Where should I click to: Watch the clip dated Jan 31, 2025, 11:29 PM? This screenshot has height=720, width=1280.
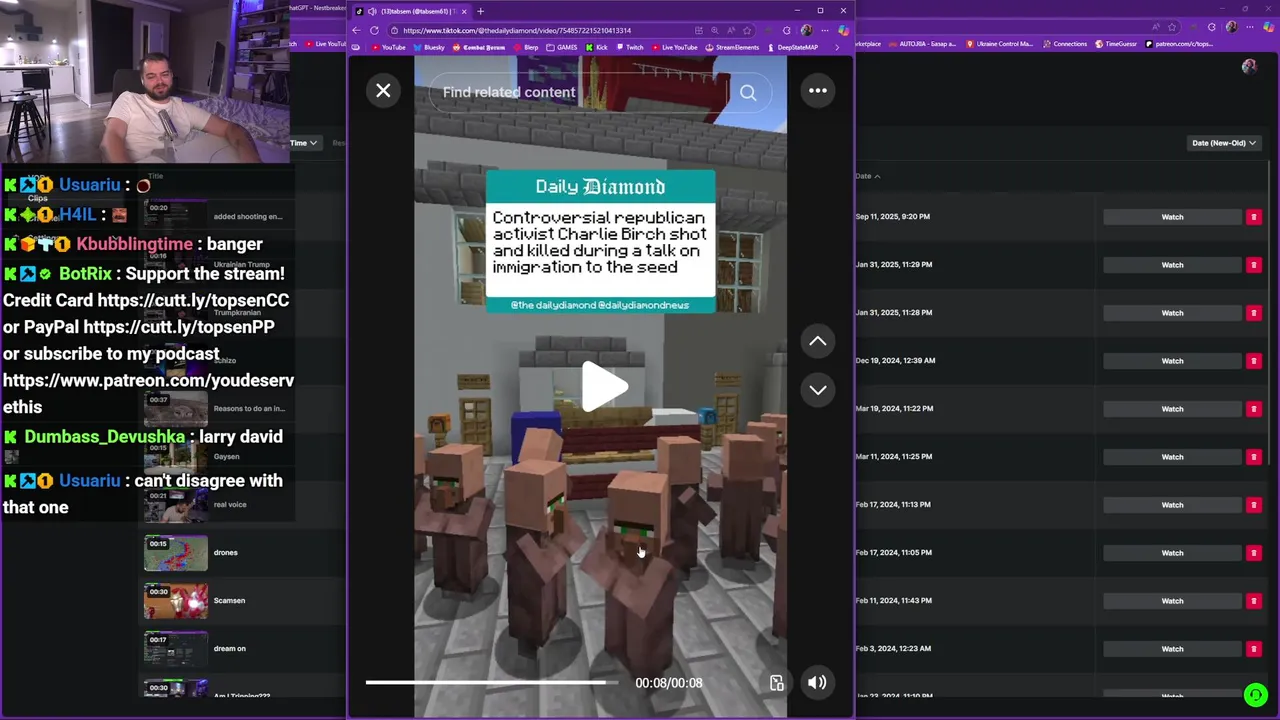coord(1172,265)
